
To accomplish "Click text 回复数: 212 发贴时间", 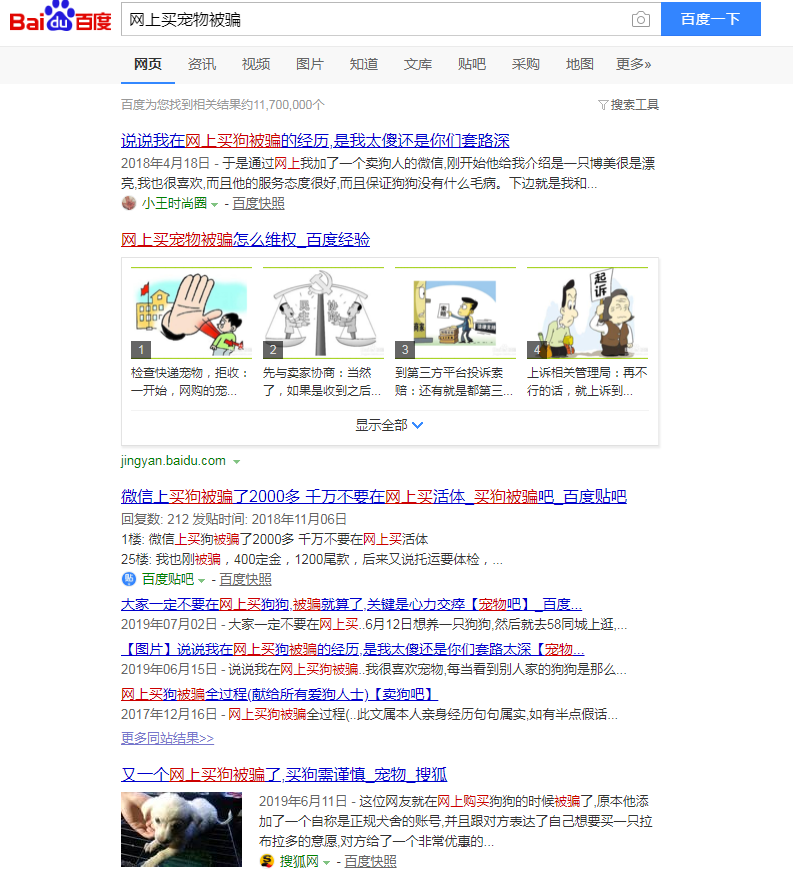I will [234, 519].
